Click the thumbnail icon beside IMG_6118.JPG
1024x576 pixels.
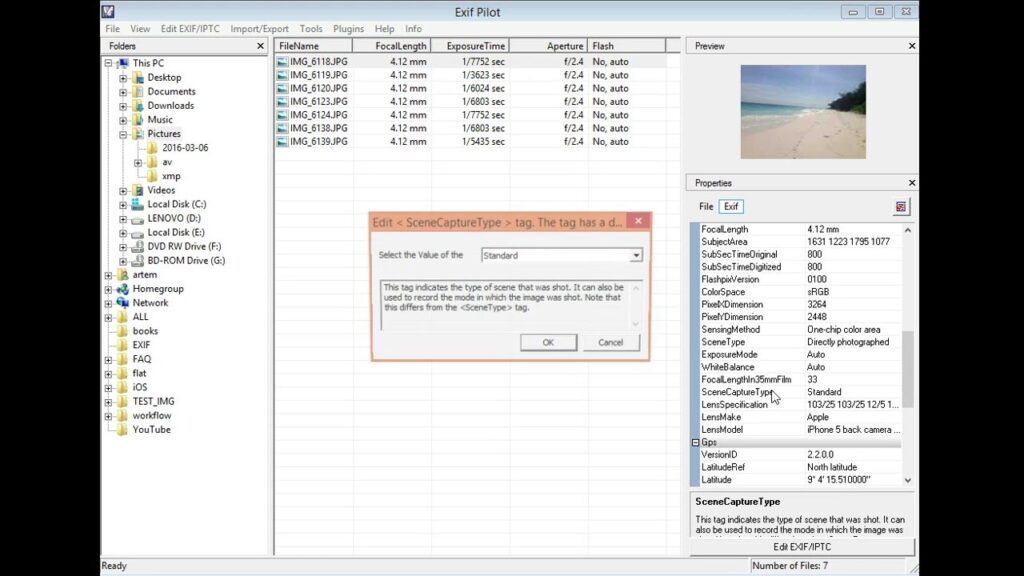coord(280,60)
